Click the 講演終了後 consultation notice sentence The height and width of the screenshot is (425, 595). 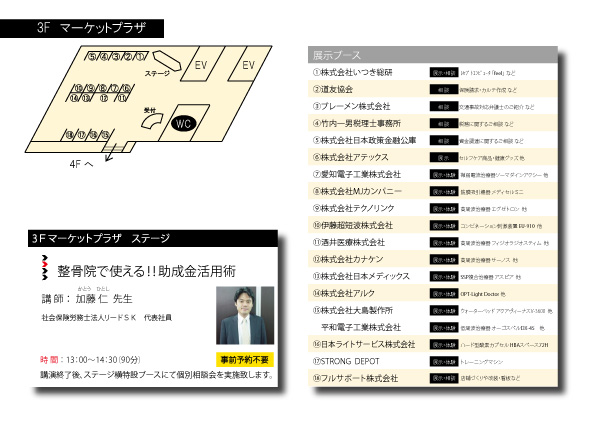[157, 375]
